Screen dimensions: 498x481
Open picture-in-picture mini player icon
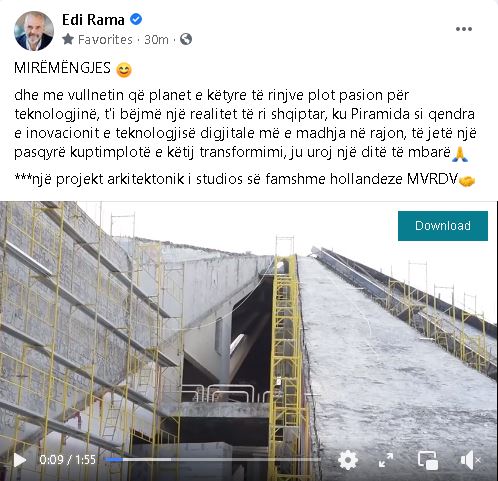428,460
